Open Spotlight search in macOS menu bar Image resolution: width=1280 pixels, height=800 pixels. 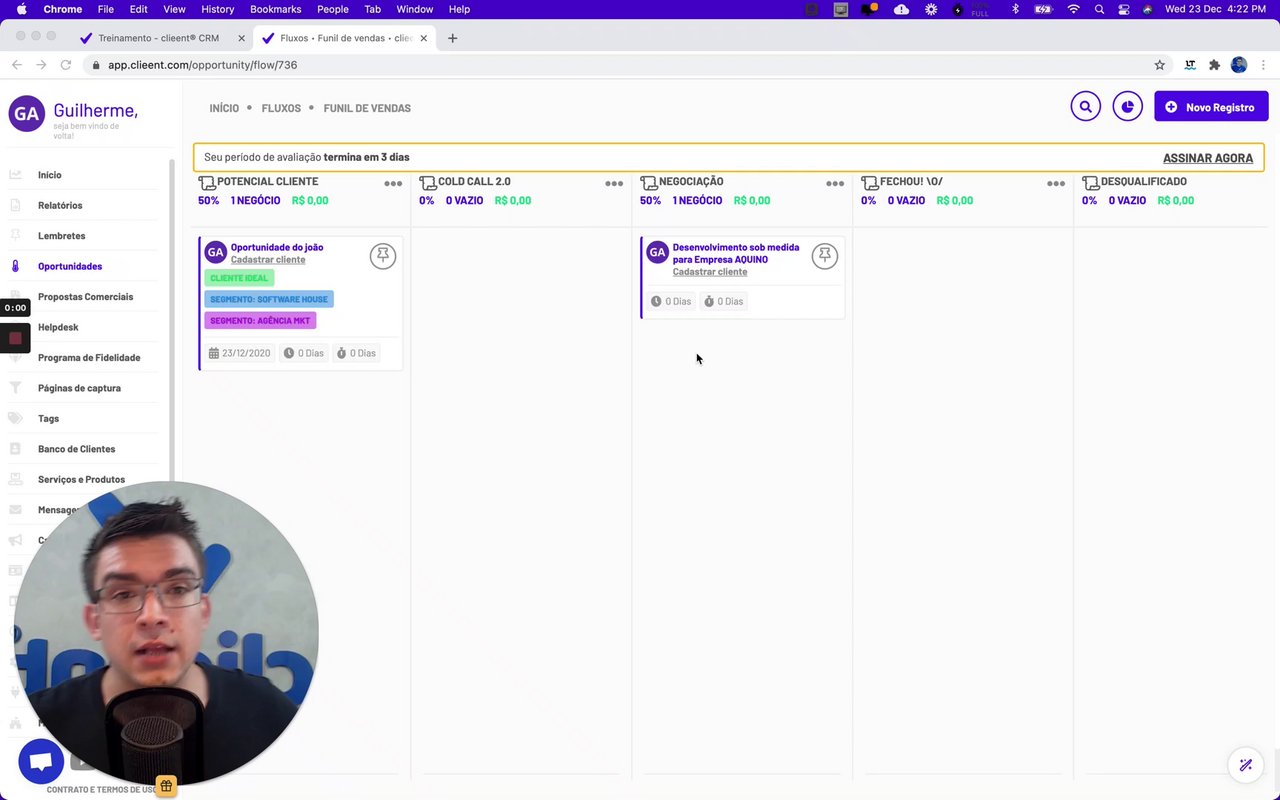(1099, 9)
